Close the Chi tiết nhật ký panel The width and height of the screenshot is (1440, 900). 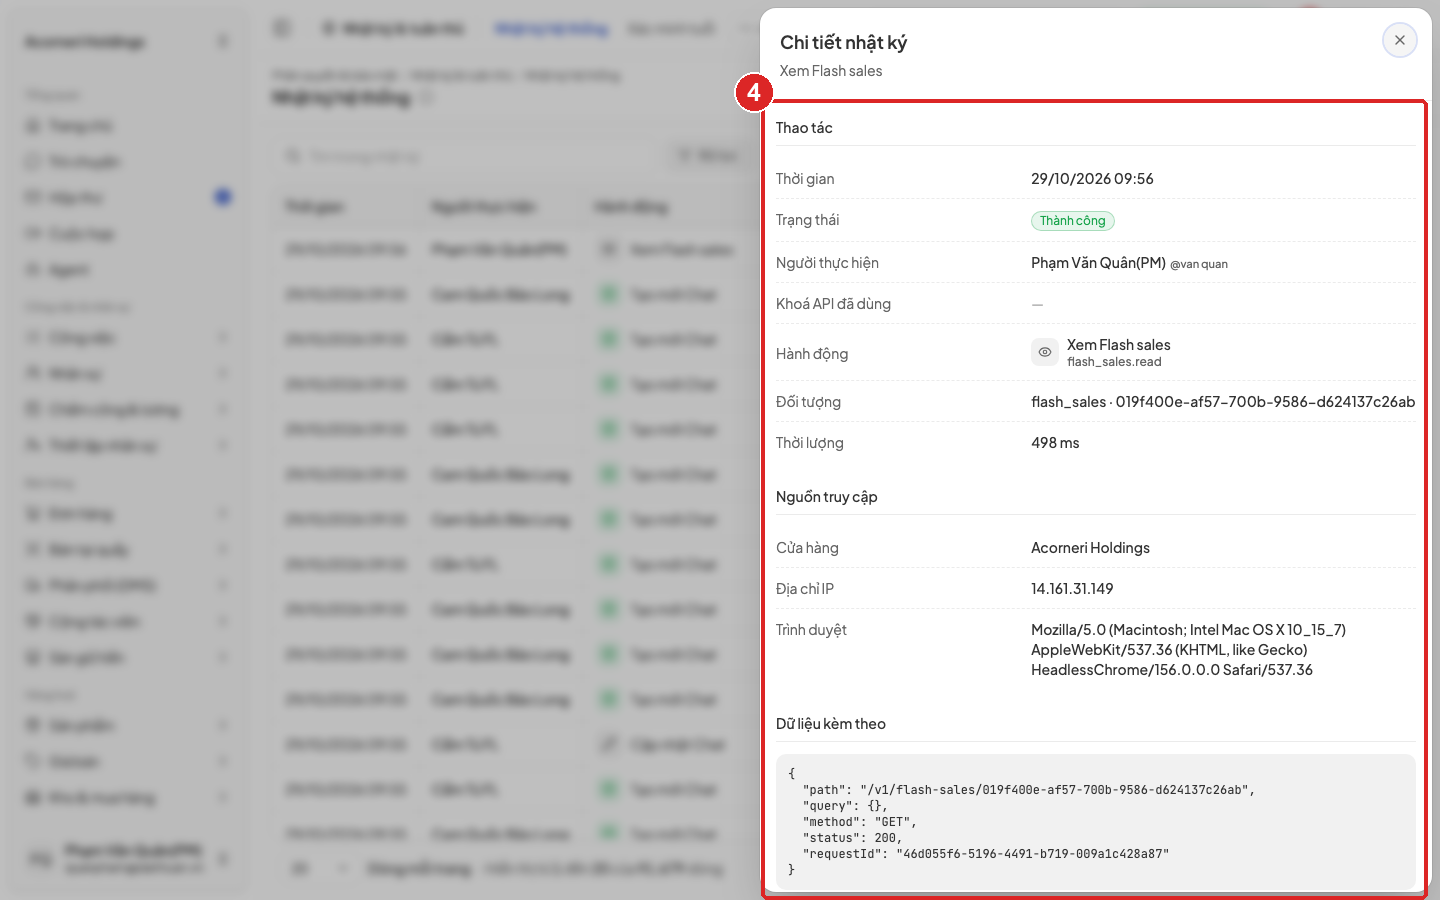point(1399,40)
